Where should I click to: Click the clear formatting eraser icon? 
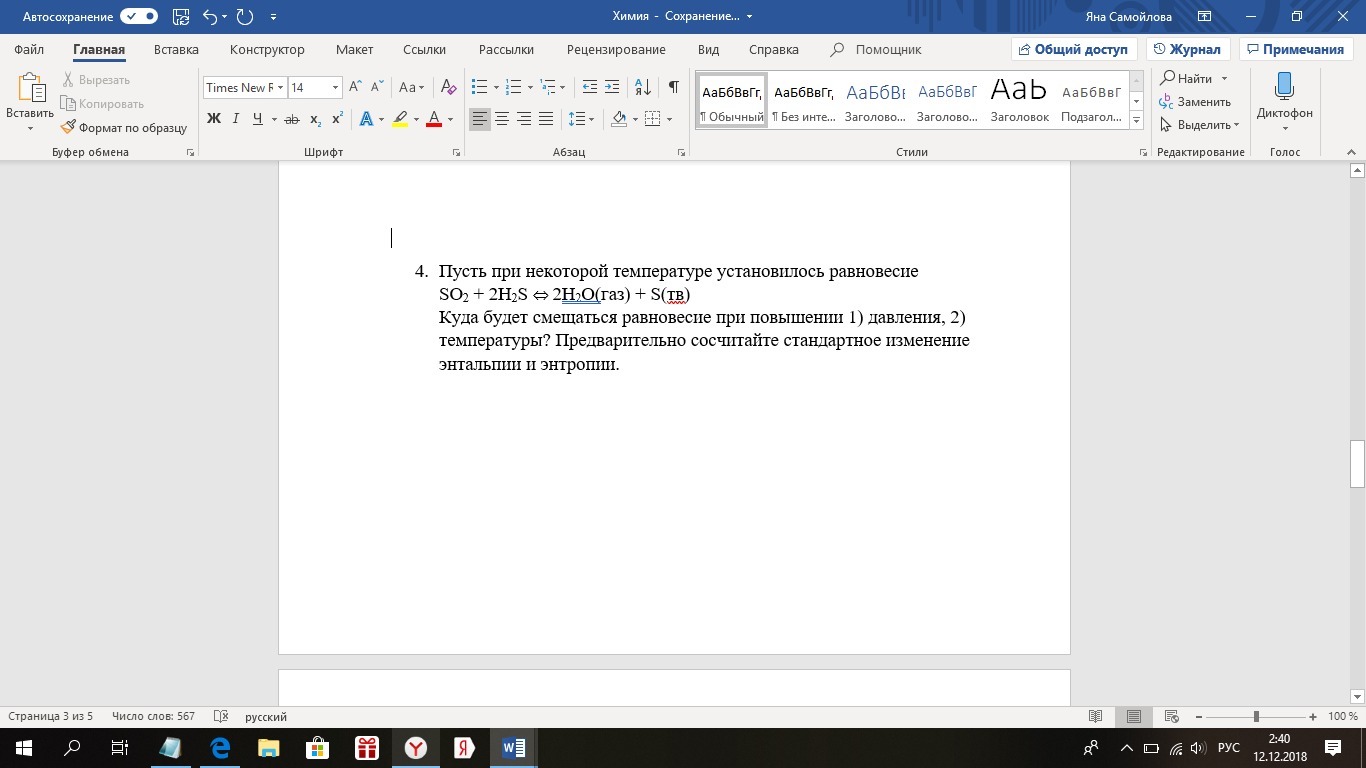[448, 87]
